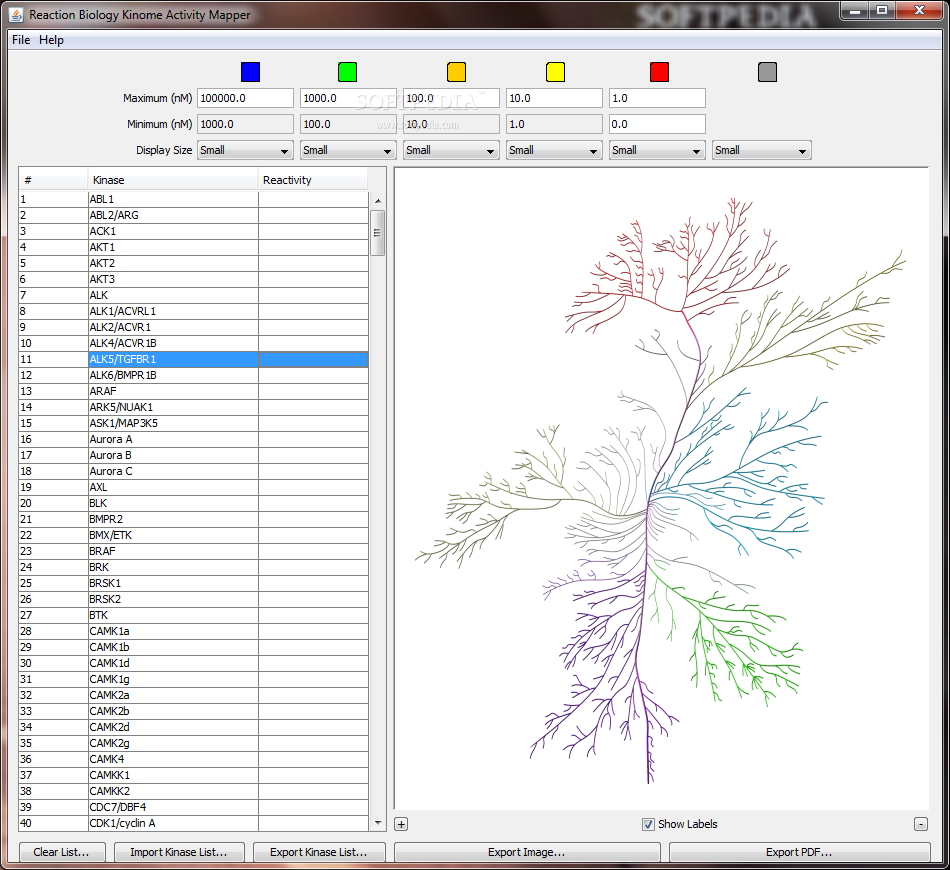This screenshot has width=950, height=870.
Task: Select the ABL1 kinase row
Action: 193,199
